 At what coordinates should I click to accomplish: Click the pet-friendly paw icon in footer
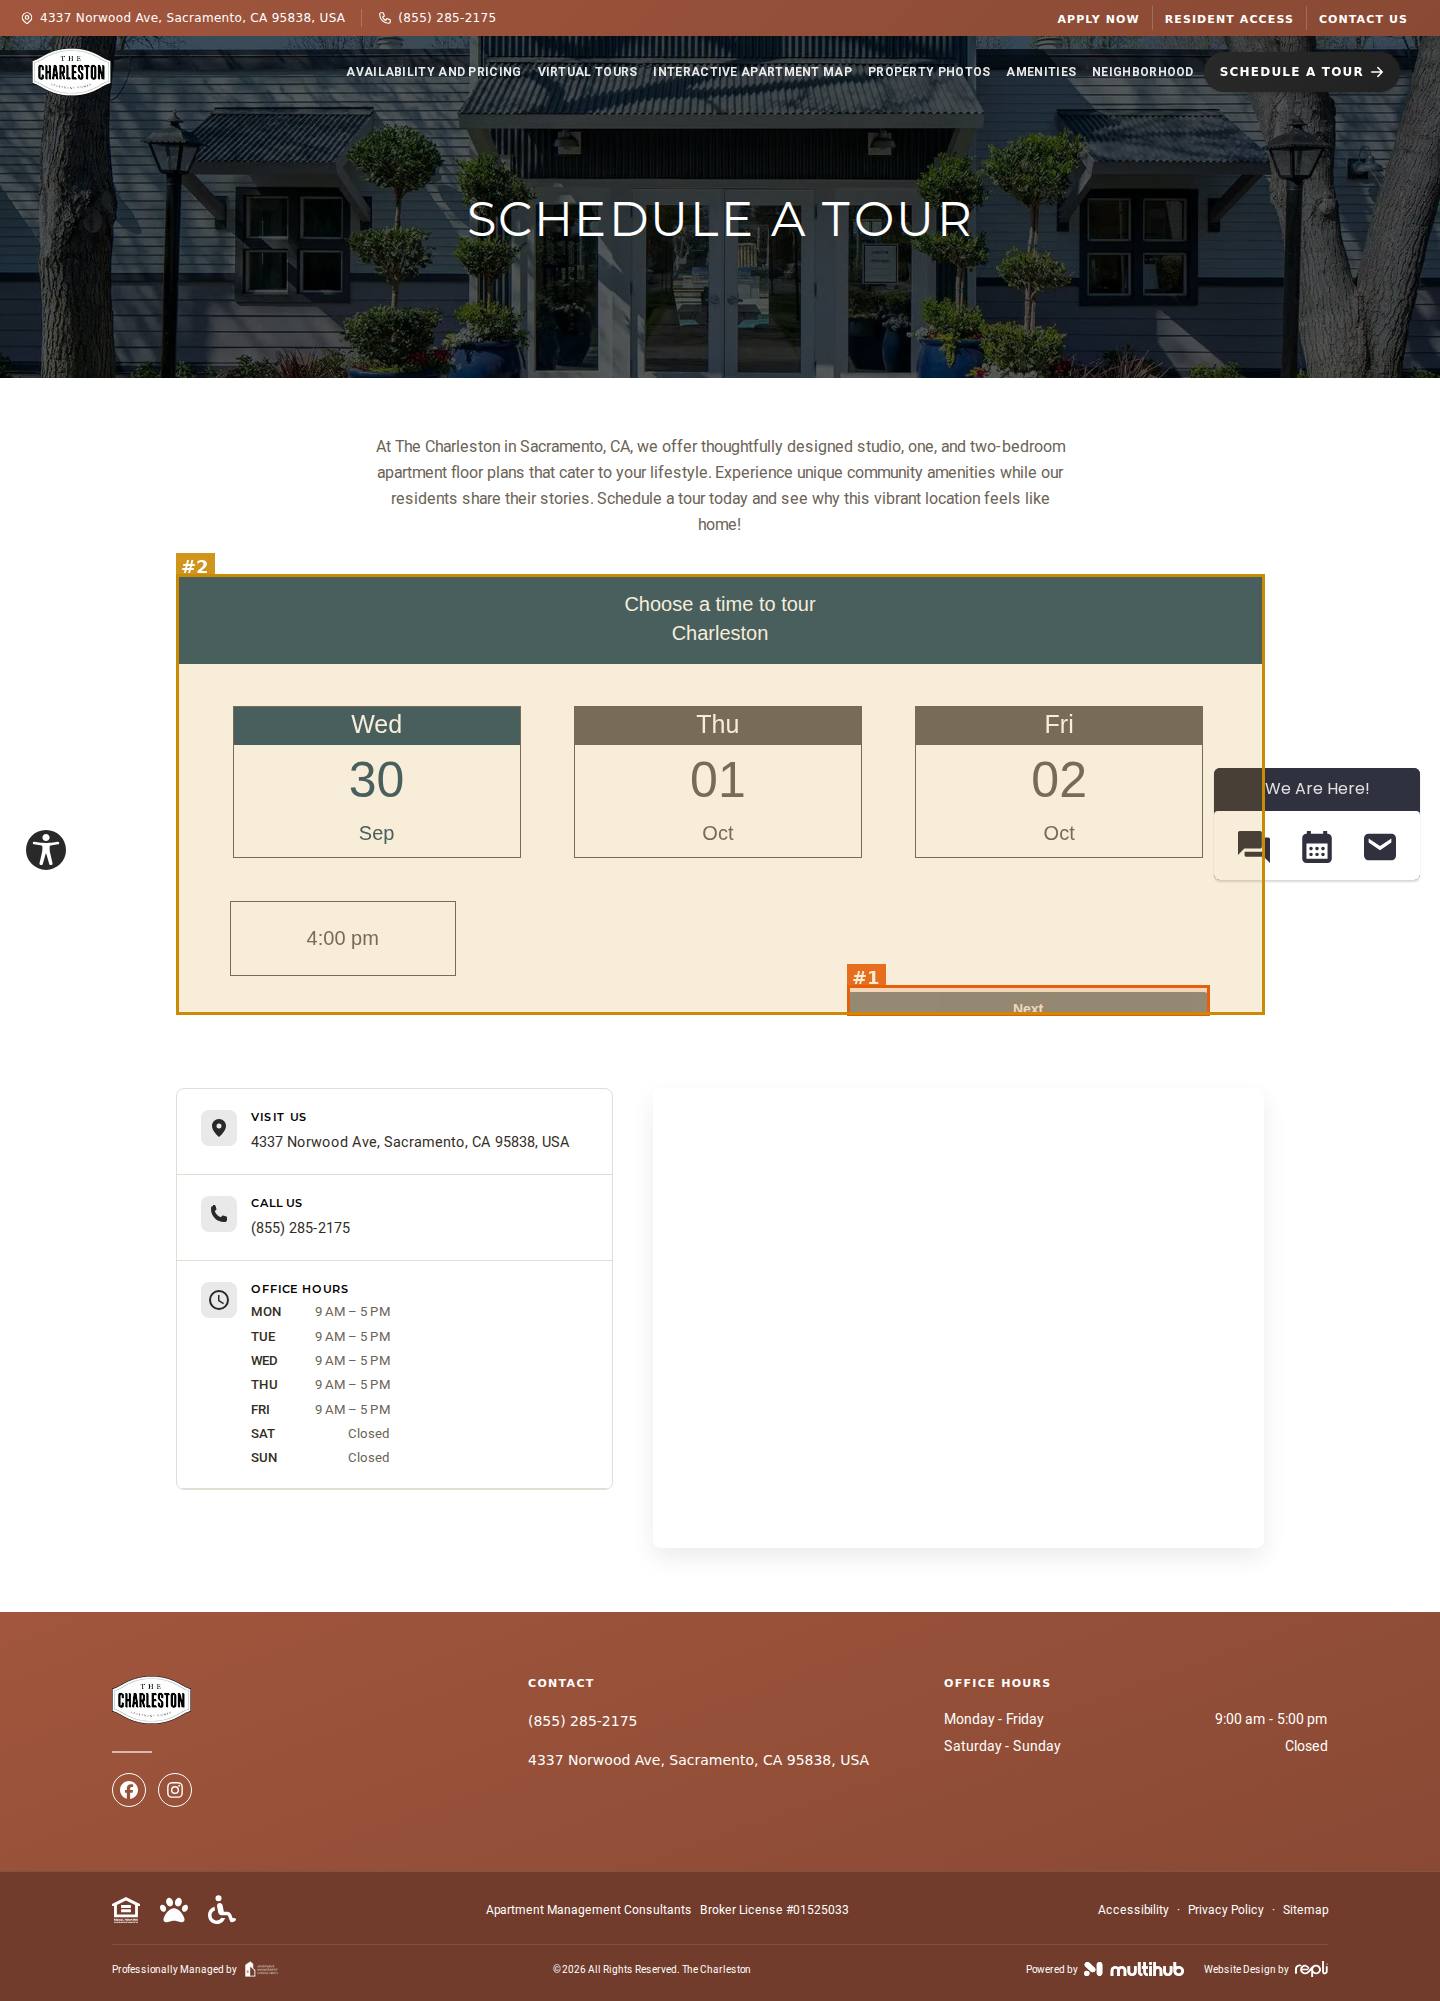click(x=174, y=1910)
